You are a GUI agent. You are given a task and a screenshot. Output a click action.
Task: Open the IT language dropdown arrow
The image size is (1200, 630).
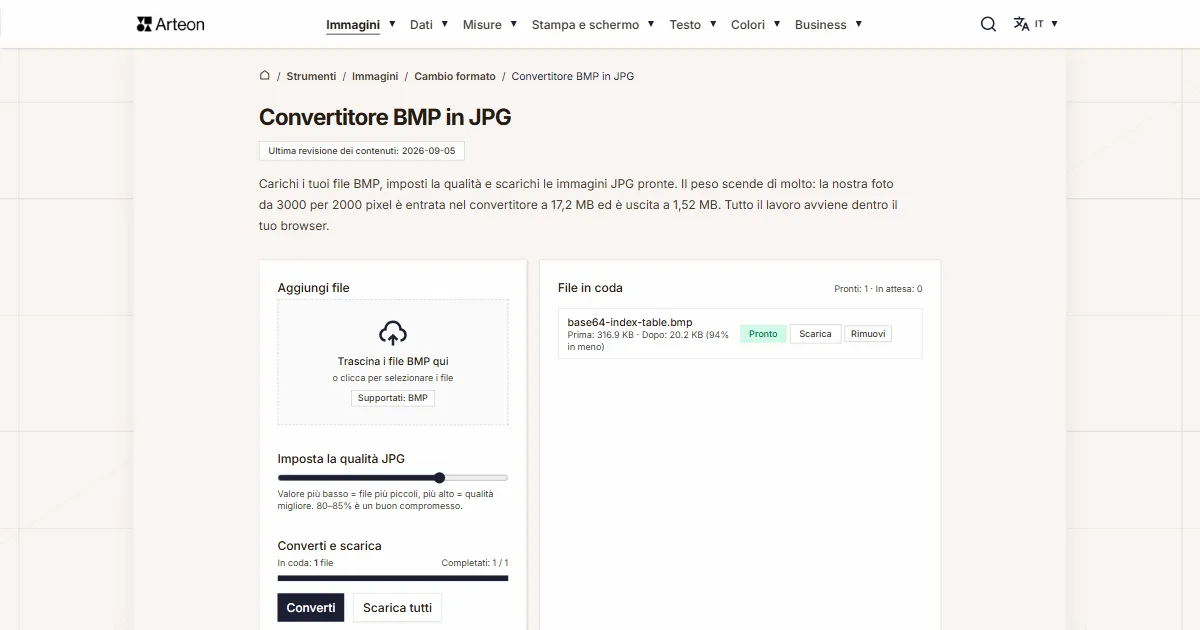(1054, 23)
